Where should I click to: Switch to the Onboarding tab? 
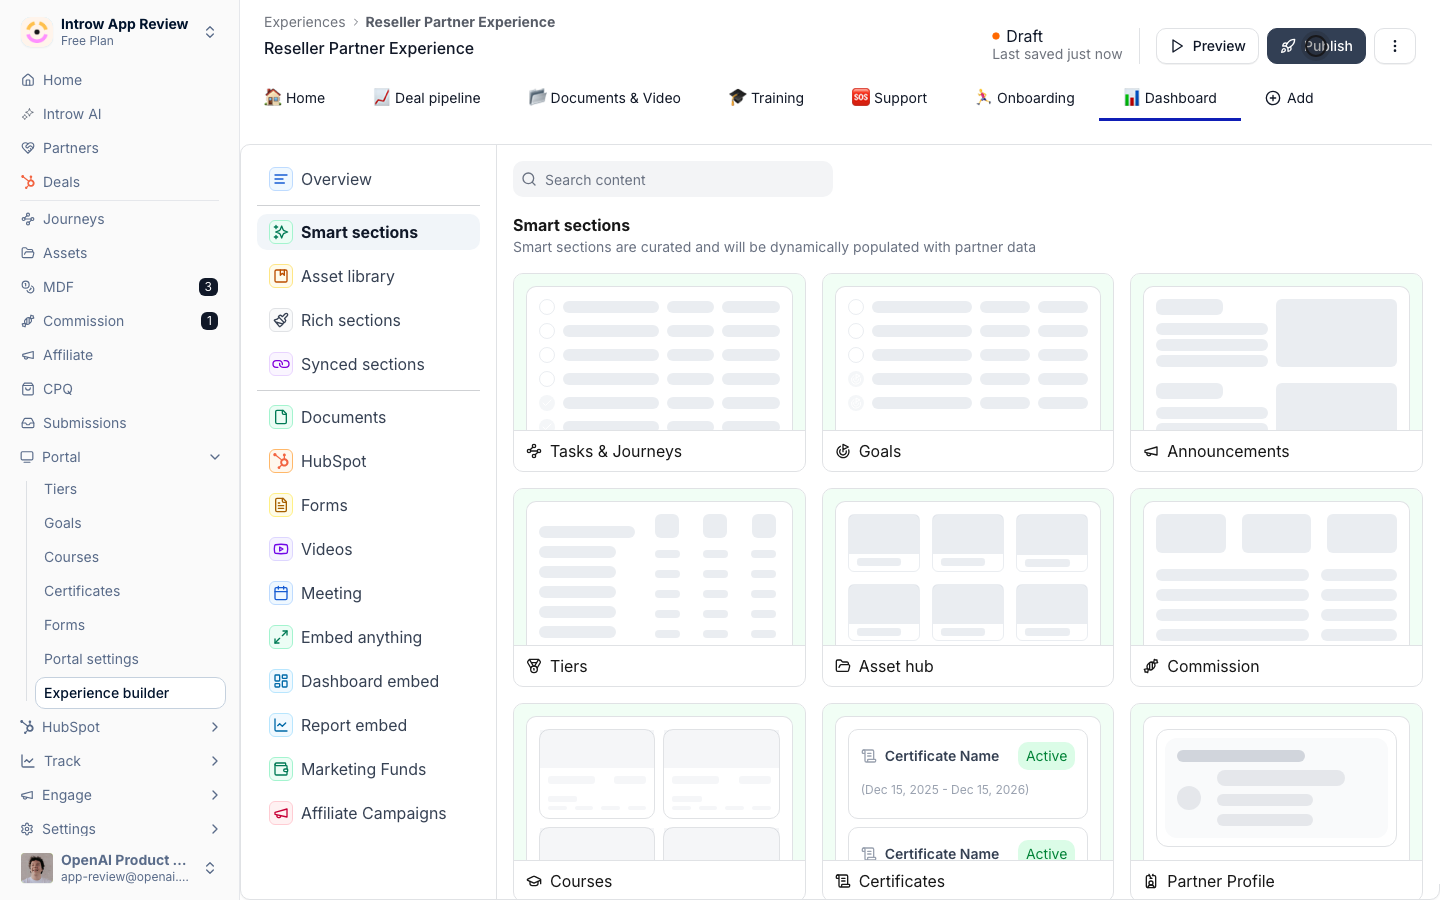click(x=1025, y=98)
